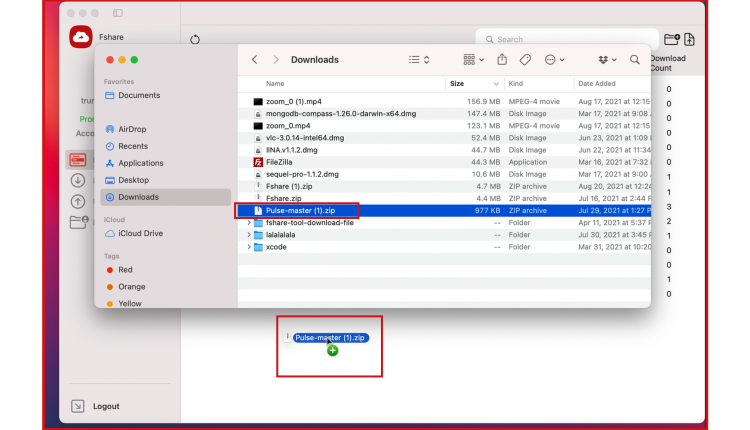Click the AirDrop sidebar icon
Viewport: 750px width, 430px height.
[110, 129]
